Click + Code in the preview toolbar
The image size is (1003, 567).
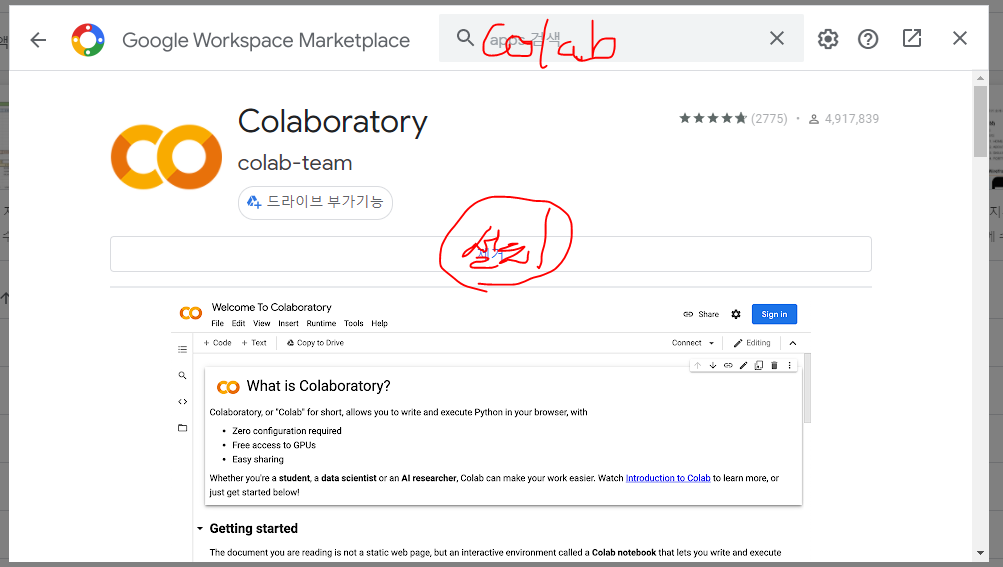tap(217, 343)
